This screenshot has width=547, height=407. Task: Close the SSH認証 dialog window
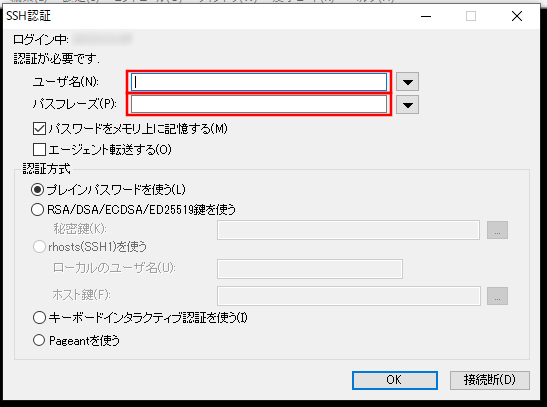pyautogui.click(x=517, y=16)
